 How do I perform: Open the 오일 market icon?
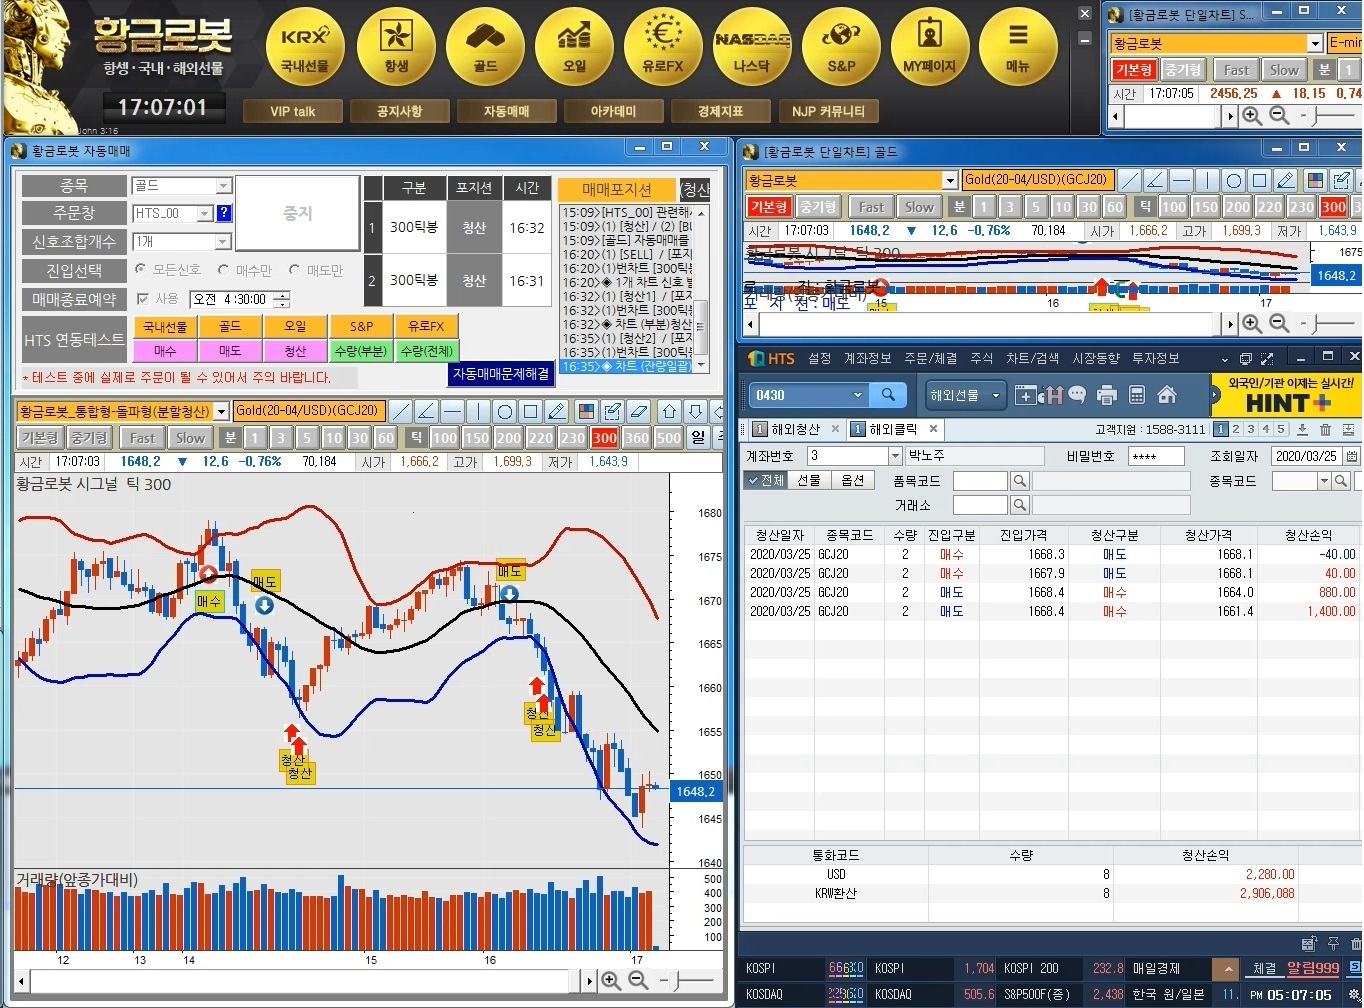(574, 46)
